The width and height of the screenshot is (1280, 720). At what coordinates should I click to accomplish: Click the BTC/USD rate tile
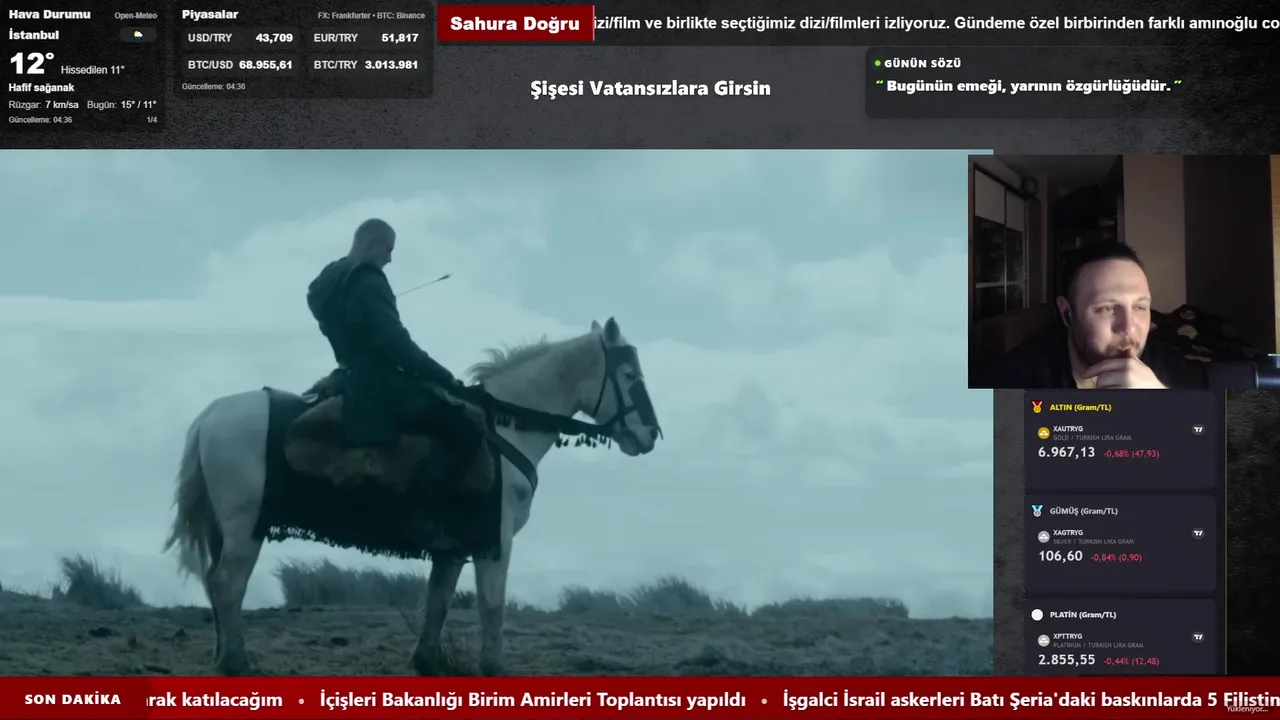pyautogui.click(x=240, y=65)
